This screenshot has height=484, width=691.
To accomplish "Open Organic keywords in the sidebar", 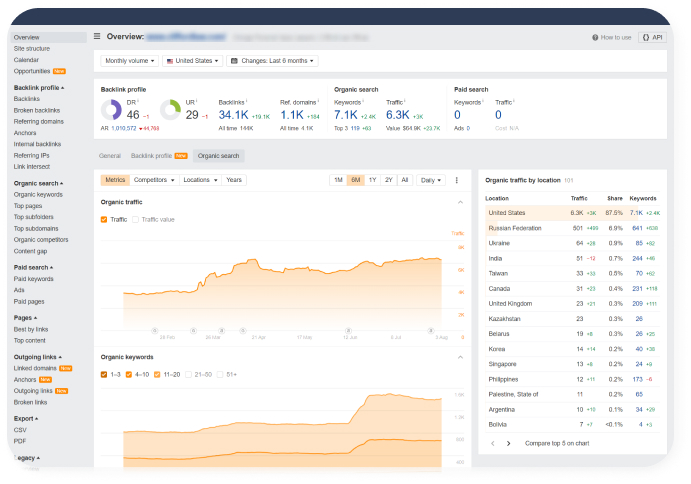I will tap(37, 196).
